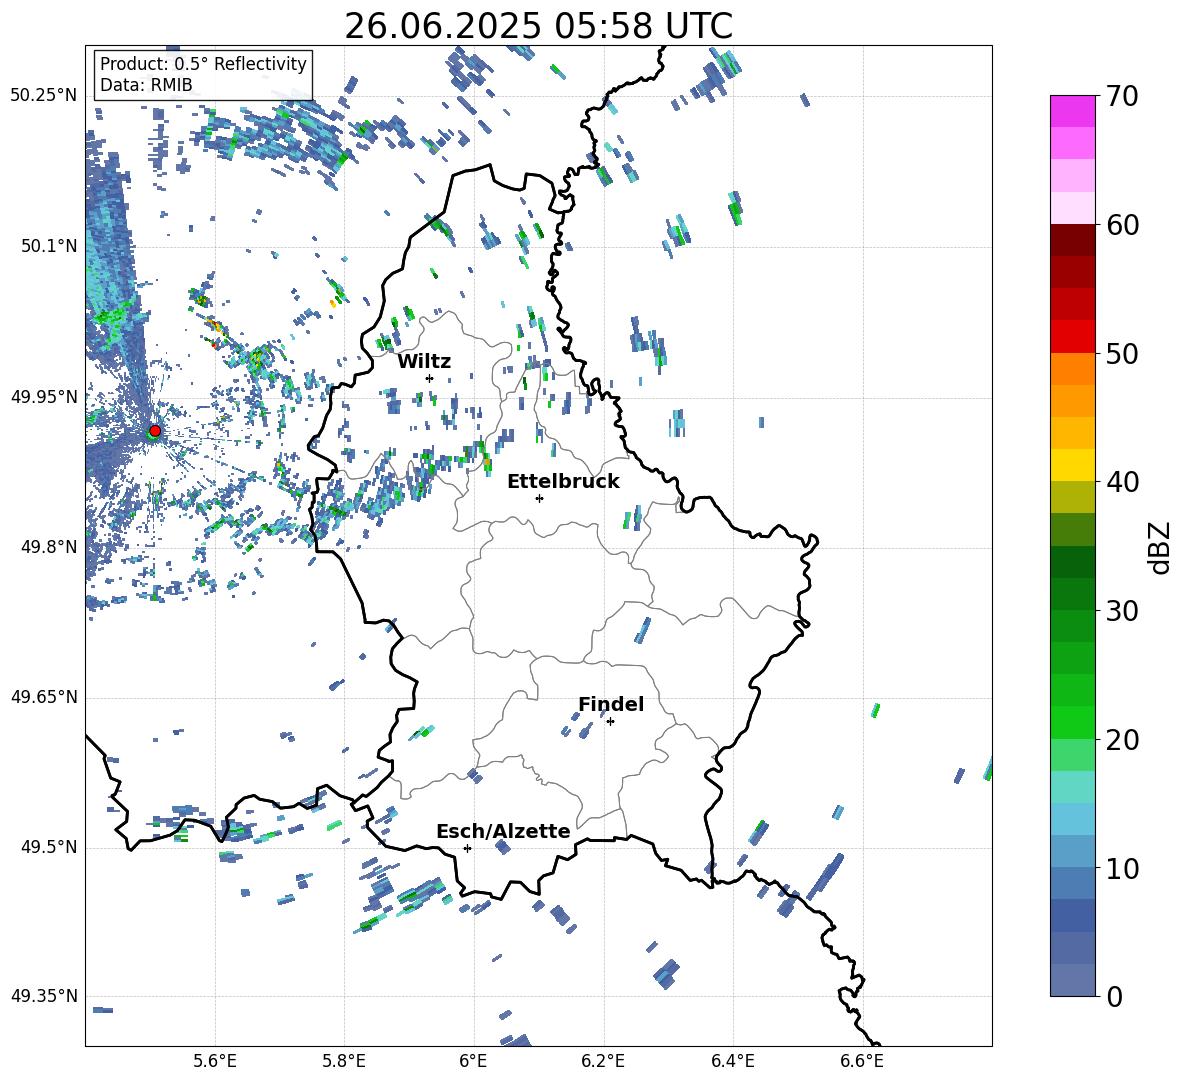Click the 49.65°N latitude label

pyautogui.click(x=44, y=696)
